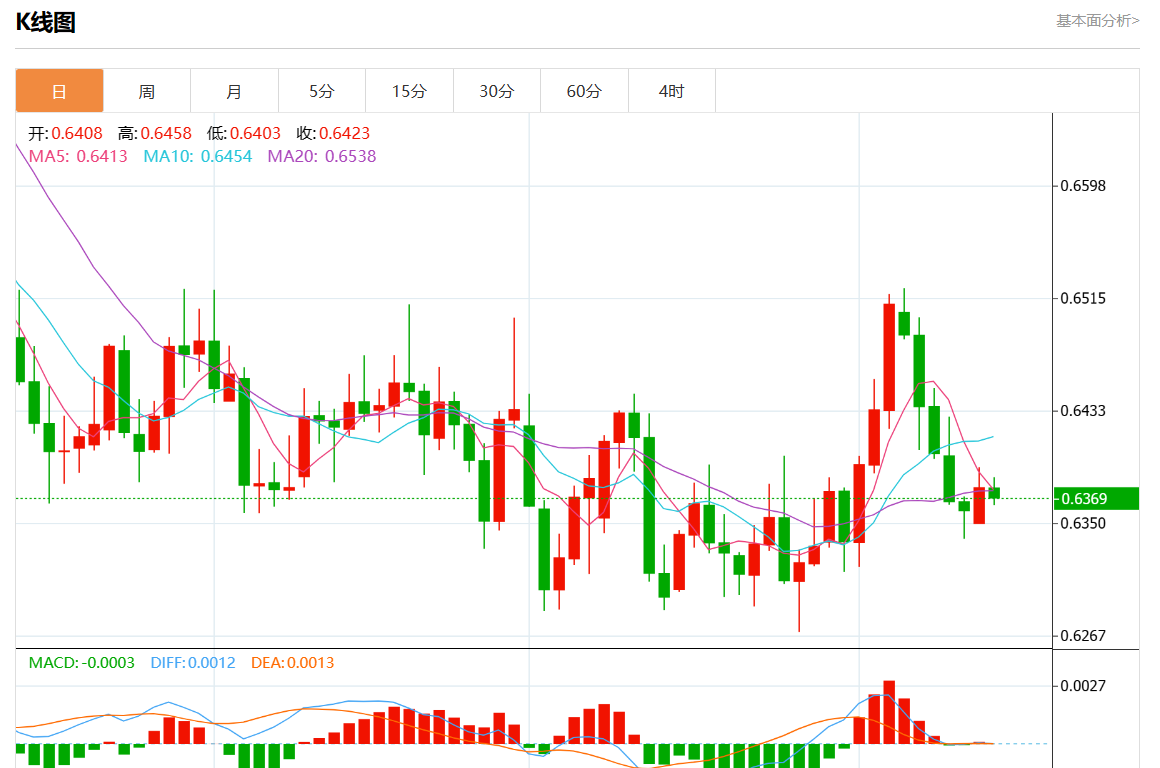Click the 0.6515 price axis label

click(x=1083, y=298)
